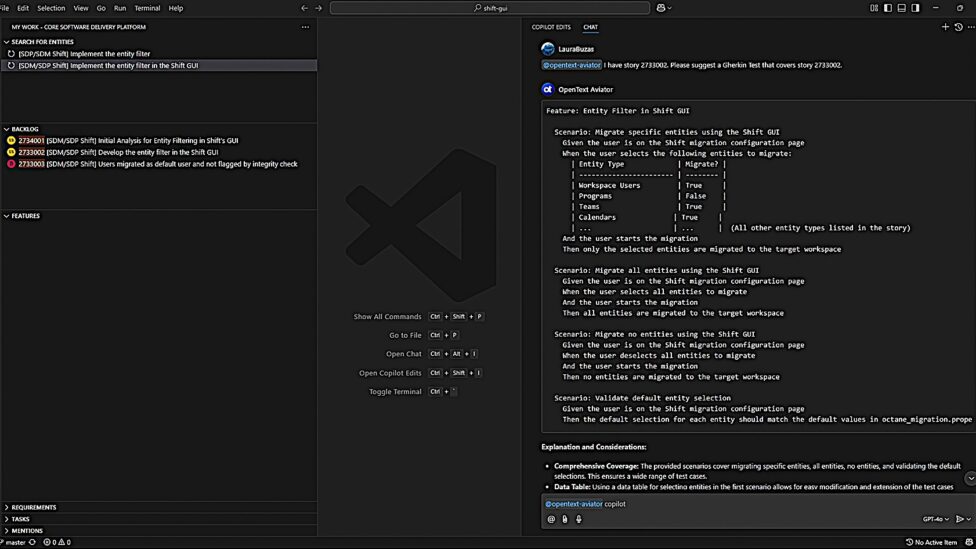Click the shift-gui command center search box
Viewport: 976px width, 549px height.
click(x=490, y=8)
